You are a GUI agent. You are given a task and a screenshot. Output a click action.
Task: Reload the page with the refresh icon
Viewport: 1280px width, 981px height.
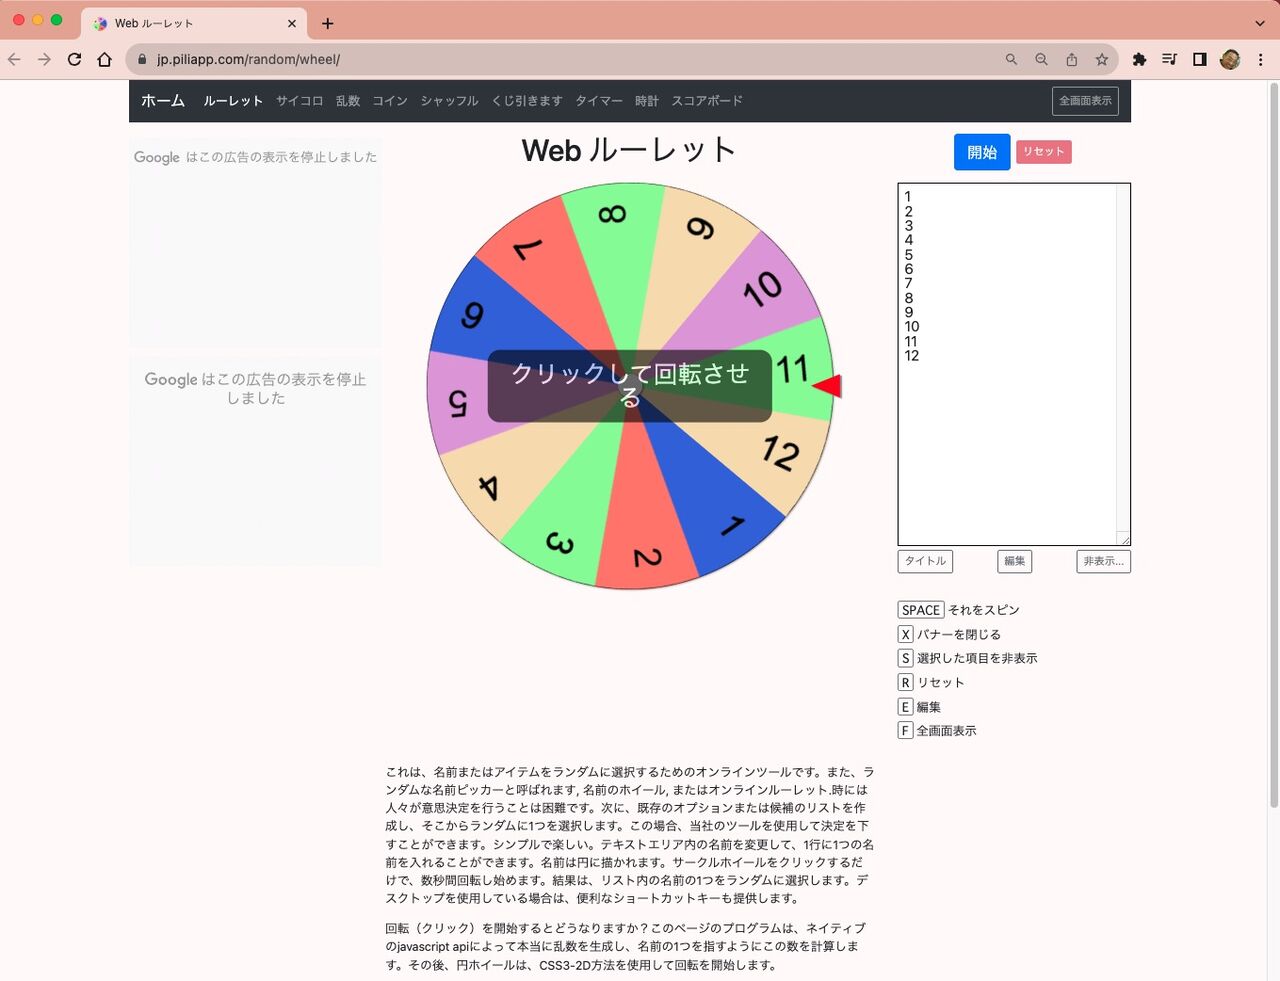click(74, 60)
